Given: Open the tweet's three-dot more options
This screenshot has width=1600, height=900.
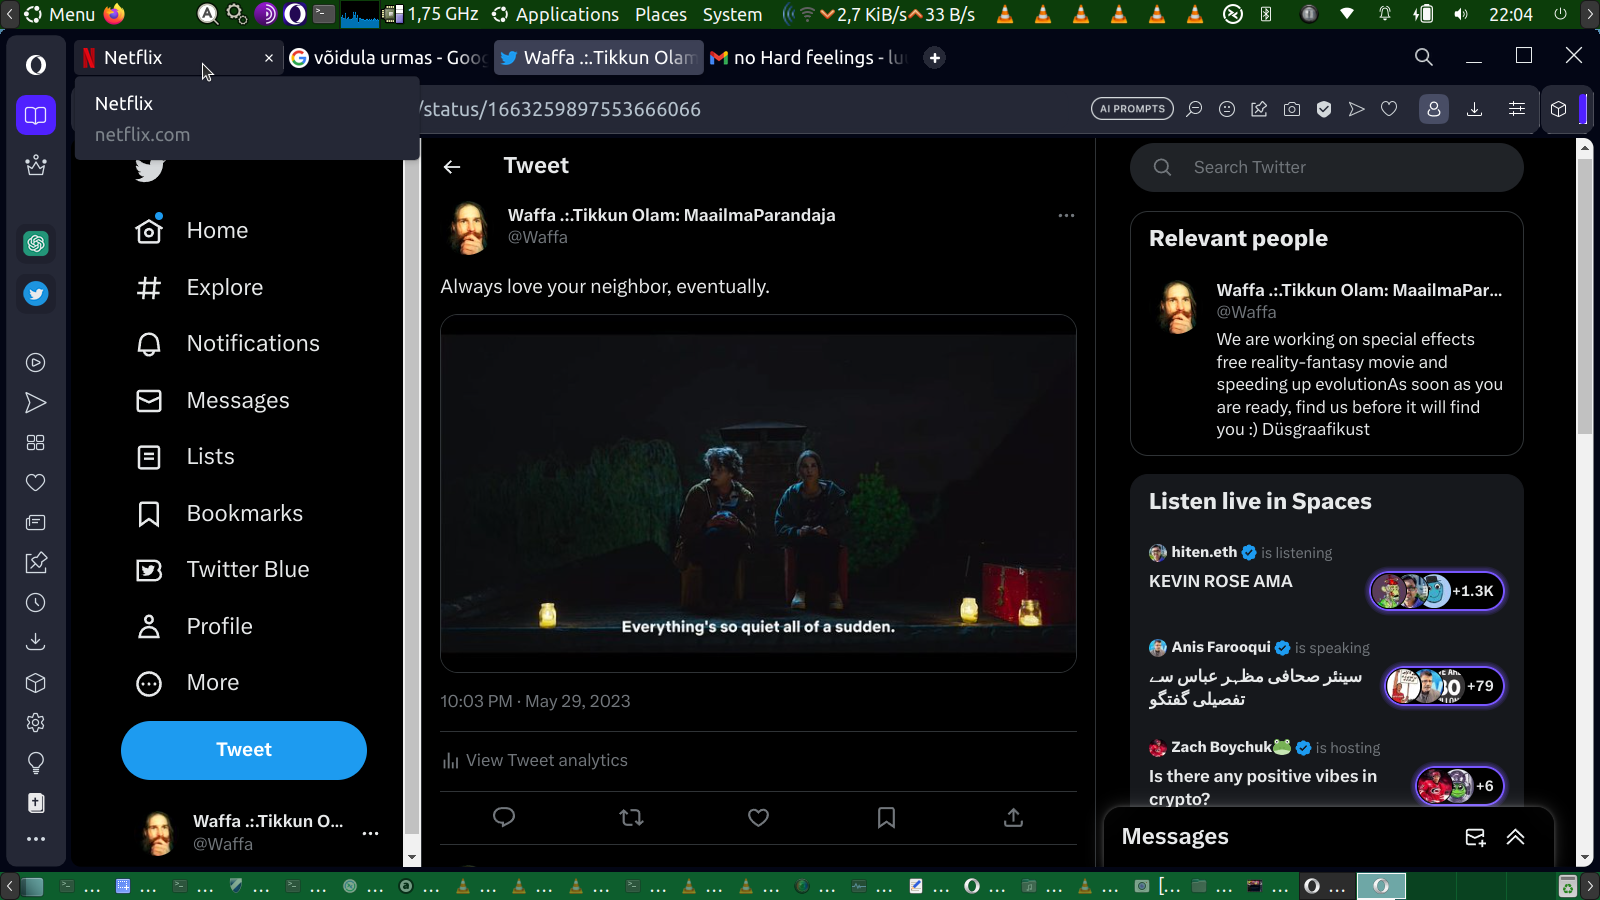Looking at the screenshot, I should click(1066, 215).
